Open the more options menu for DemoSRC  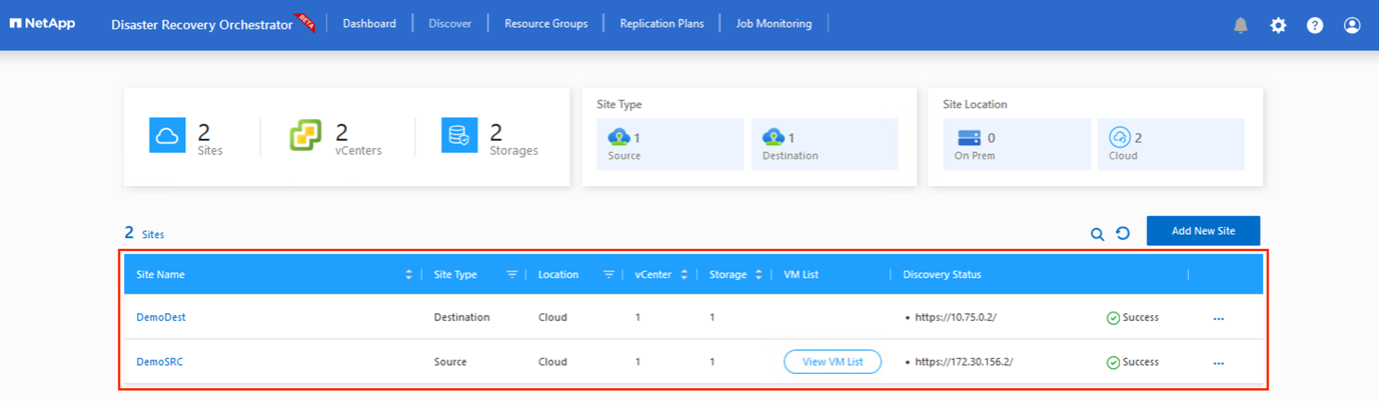click(x=1218, y=363)
